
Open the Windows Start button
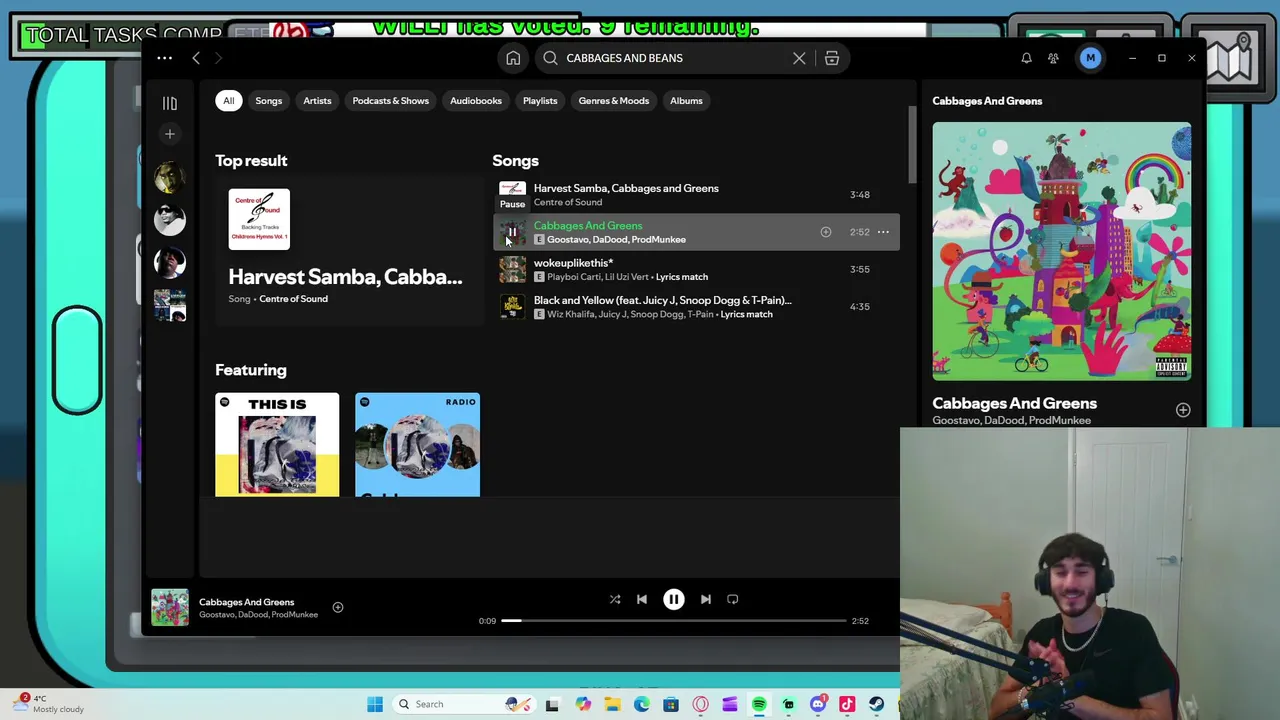pyautogui.click(x=375, y=704)
